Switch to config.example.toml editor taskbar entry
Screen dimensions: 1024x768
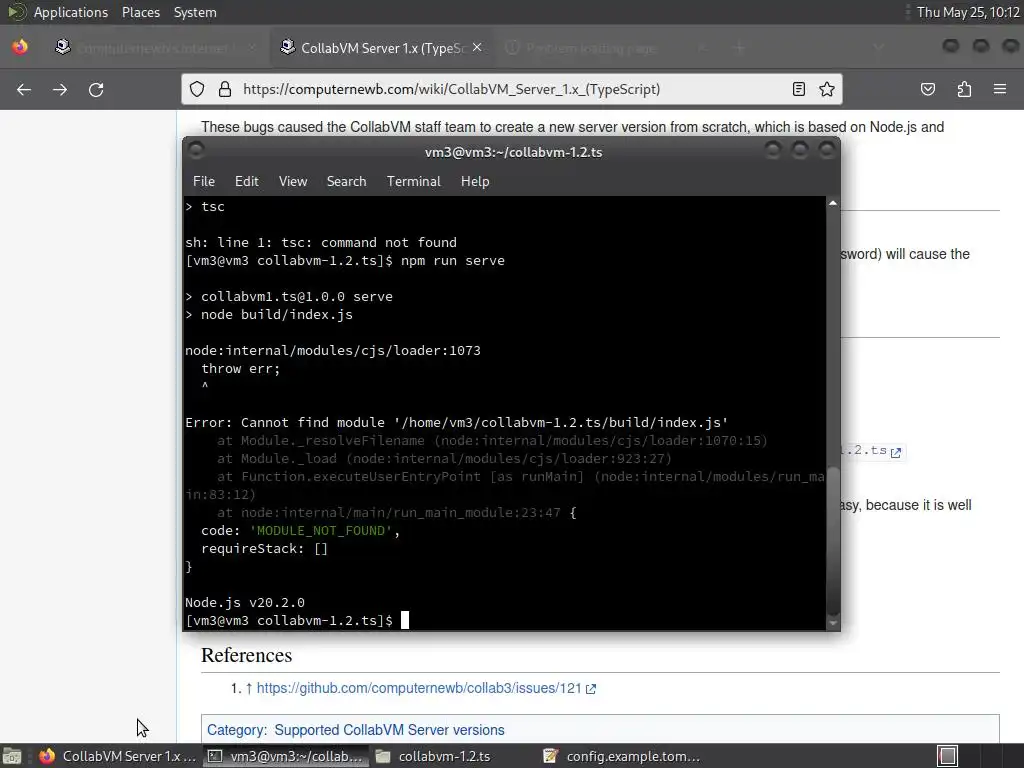click(x=623, y=756)
